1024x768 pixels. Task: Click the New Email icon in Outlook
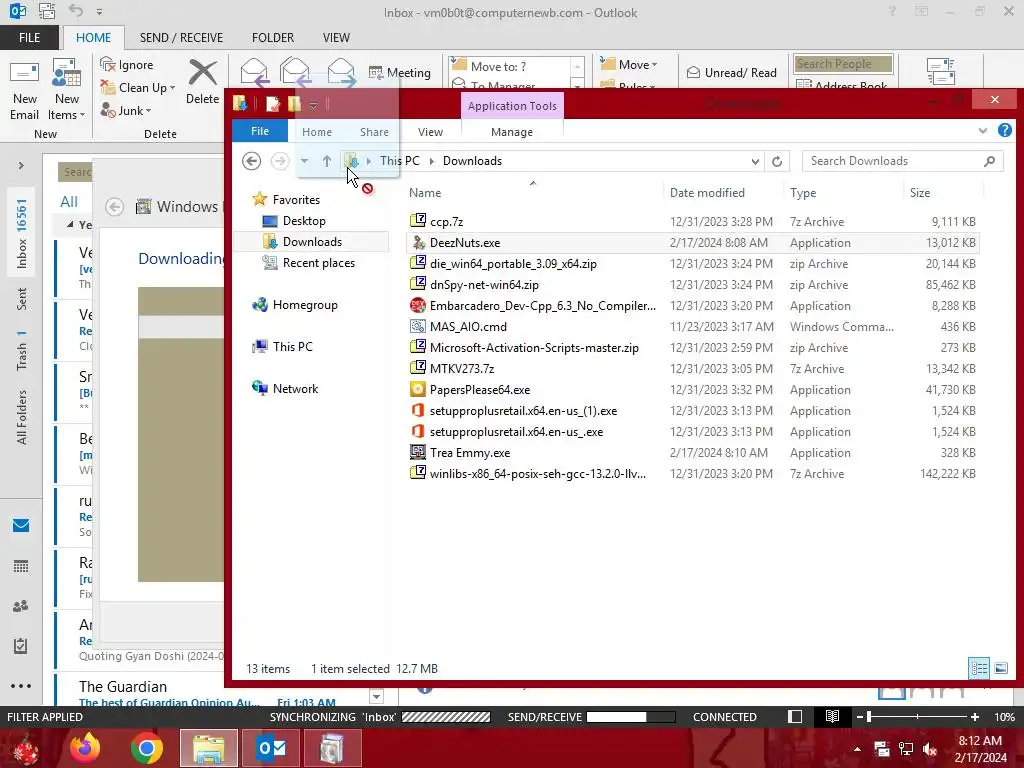24,90
